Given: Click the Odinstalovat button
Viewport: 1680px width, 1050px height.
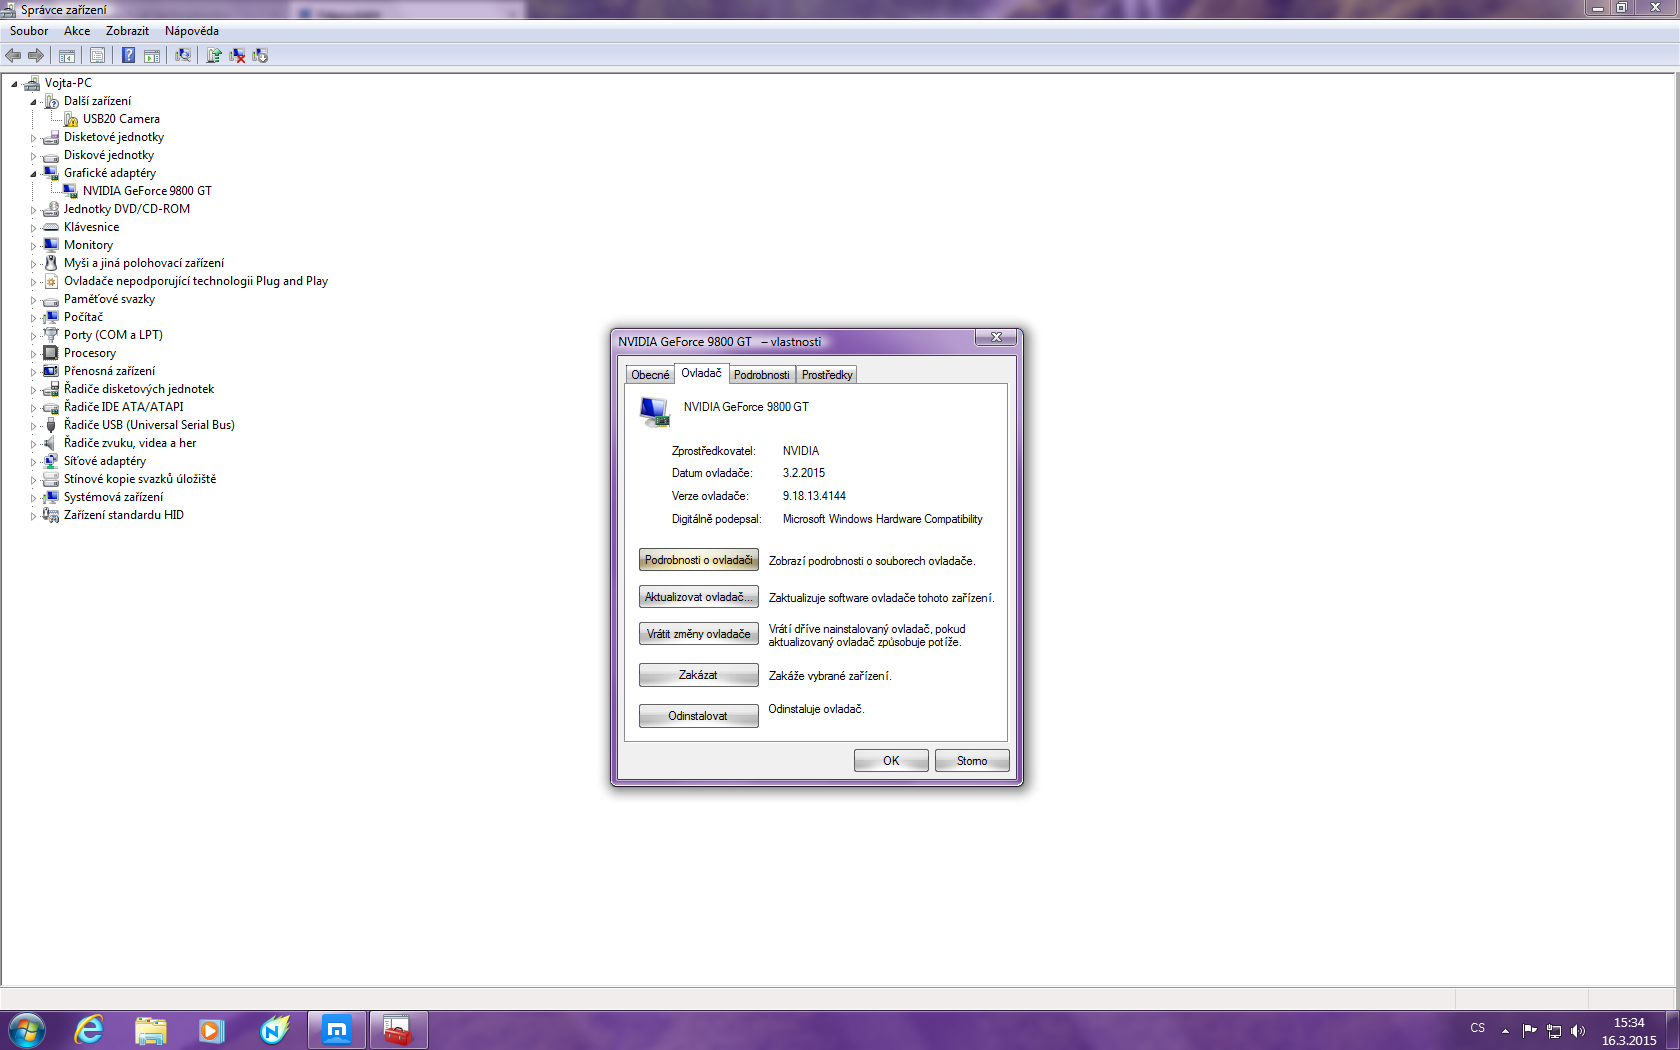Looking at the screenshot, I should pos(698,716).
